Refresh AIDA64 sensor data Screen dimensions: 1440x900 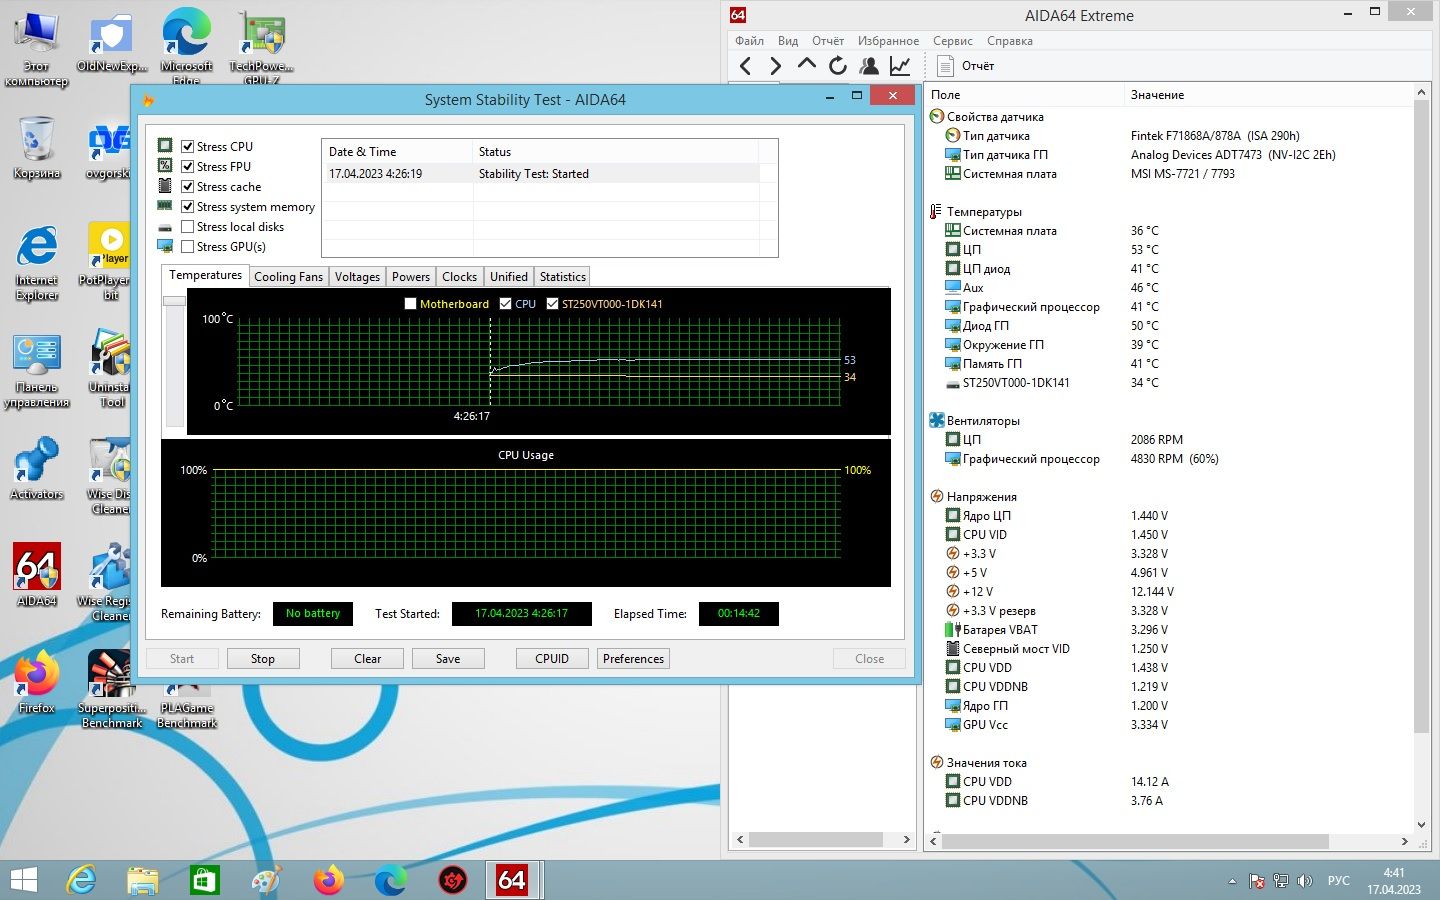point(838,66)
